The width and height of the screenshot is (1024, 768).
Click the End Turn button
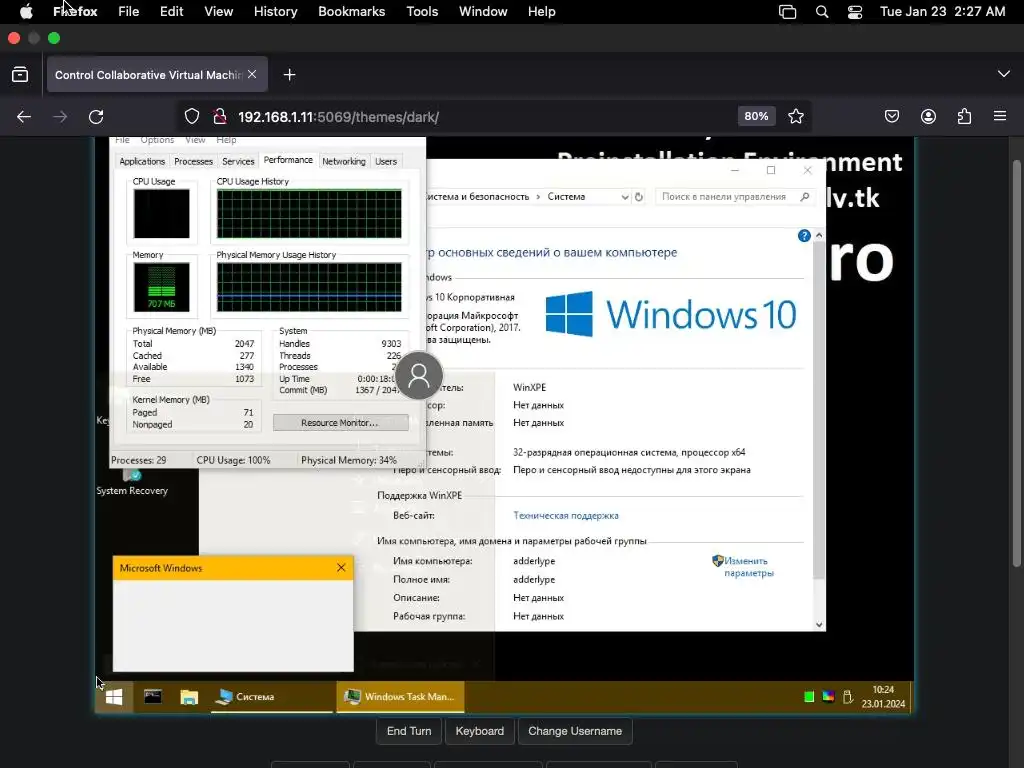pyautogui.click(x=409, y=731)
